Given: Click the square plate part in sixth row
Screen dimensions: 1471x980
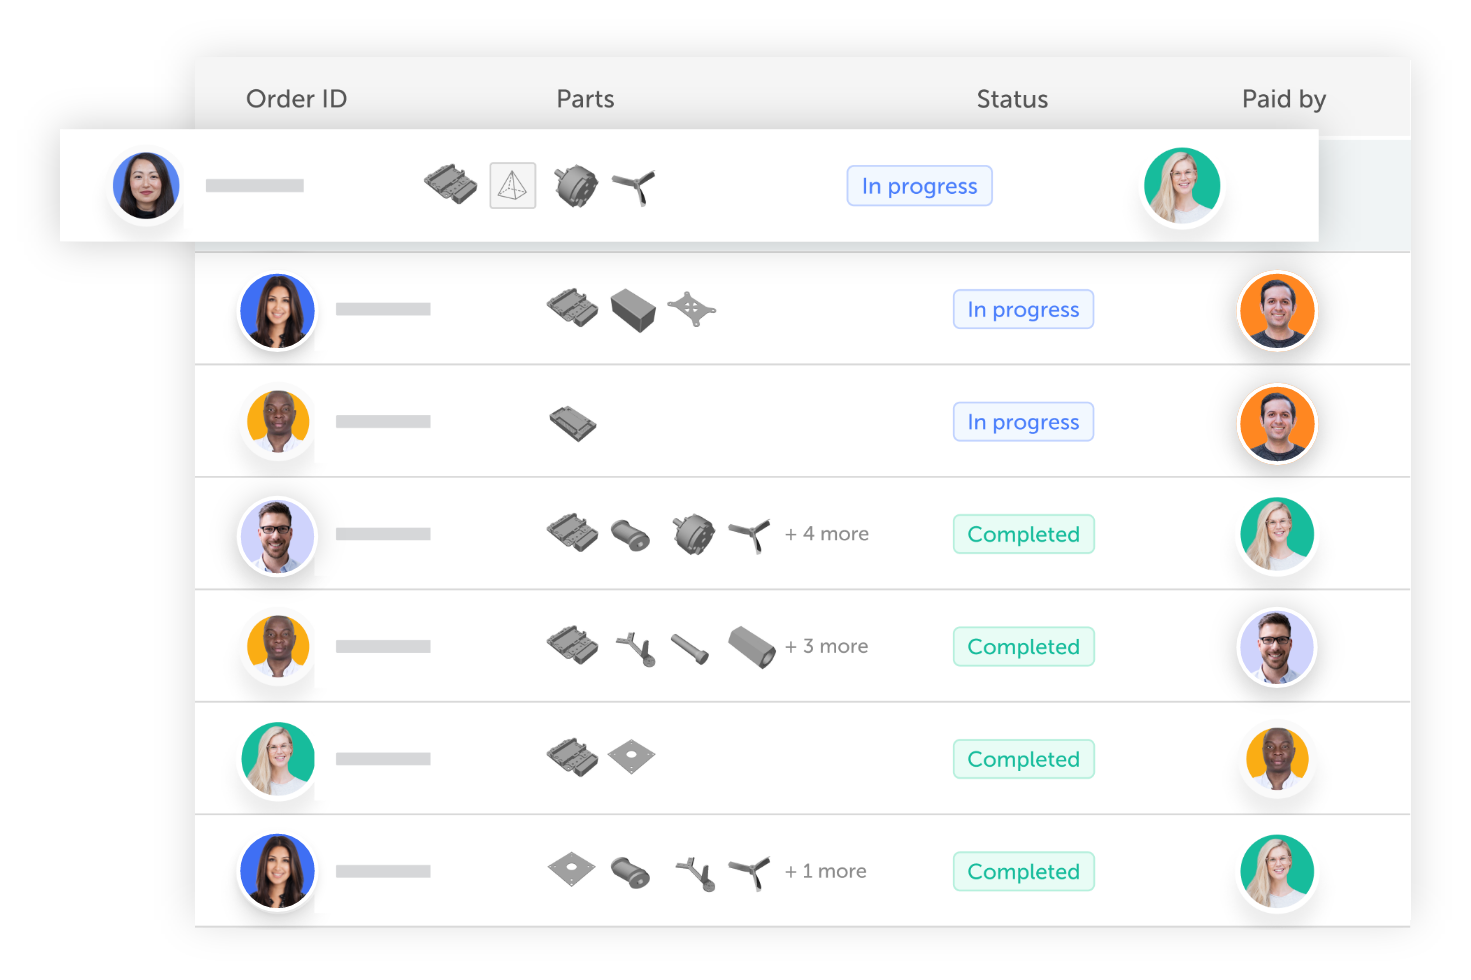Looking at the screenshot, I should coord(631,757).
